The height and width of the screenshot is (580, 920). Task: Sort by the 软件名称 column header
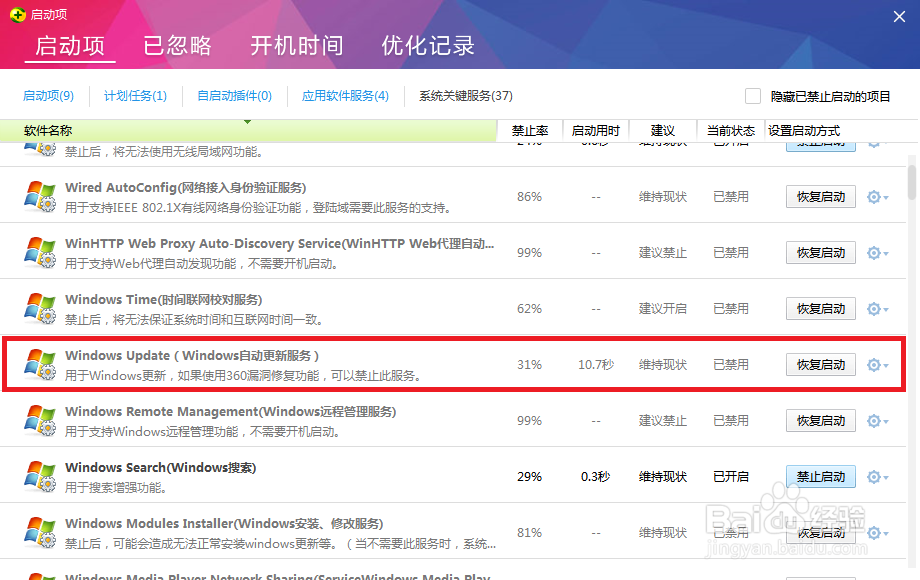tap(248, 131)
